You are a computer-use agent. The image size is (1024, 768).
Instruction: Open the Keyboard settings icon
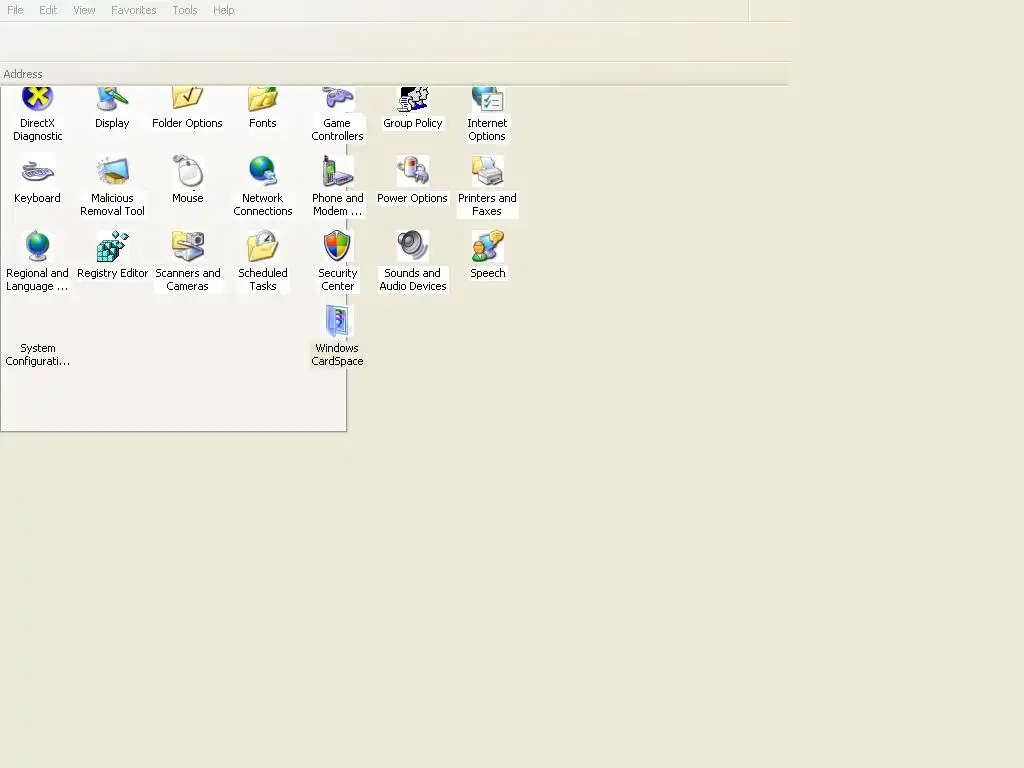(x=37, y=172)
